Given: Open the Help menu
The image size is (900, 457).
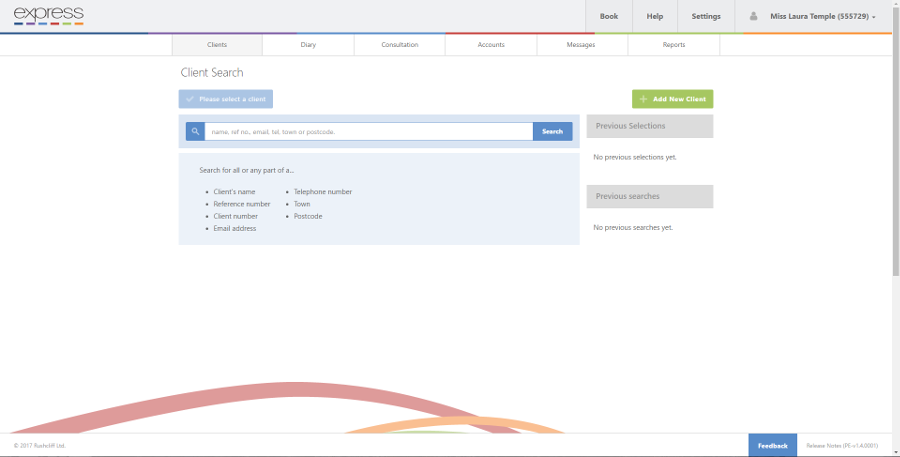Looking at the screenshot, I should [655, 16].
